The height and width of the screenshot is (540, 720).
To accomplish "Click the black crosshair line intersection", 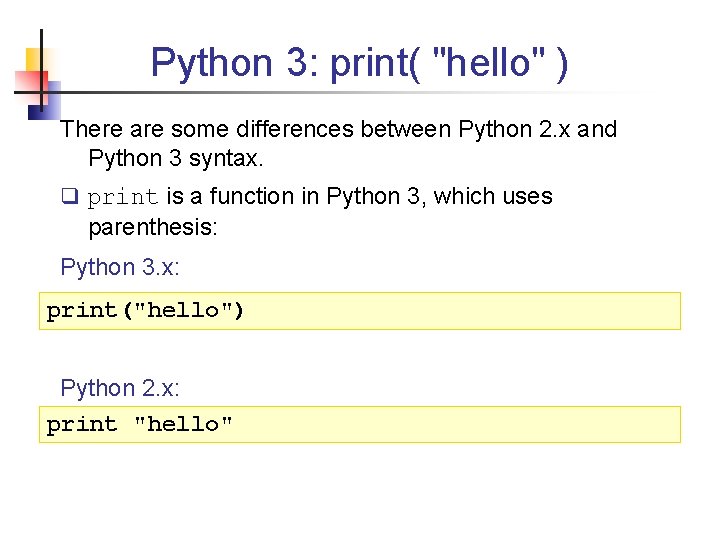I will (x=42, y=91).
